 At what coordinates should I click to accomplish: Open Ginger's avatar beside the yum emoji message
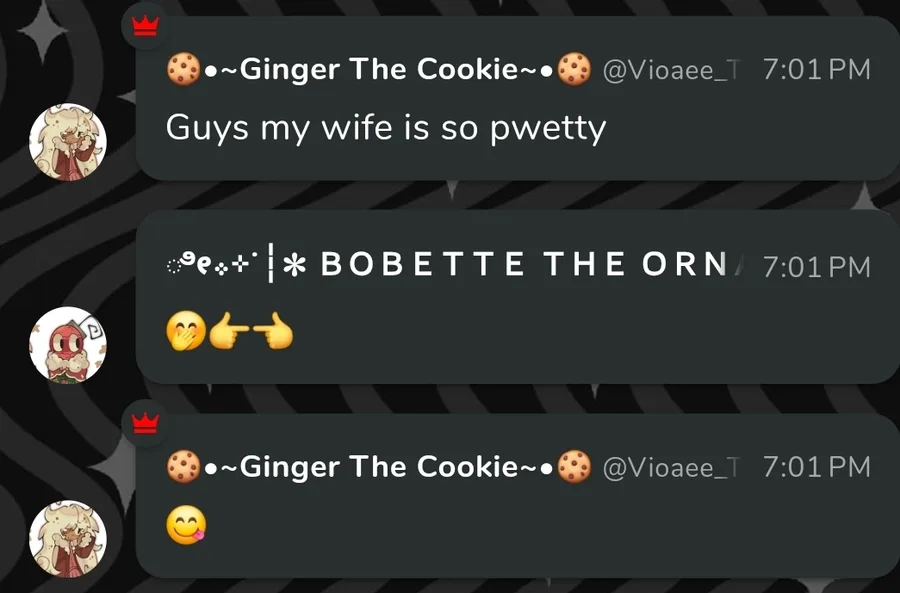[68, 538]
